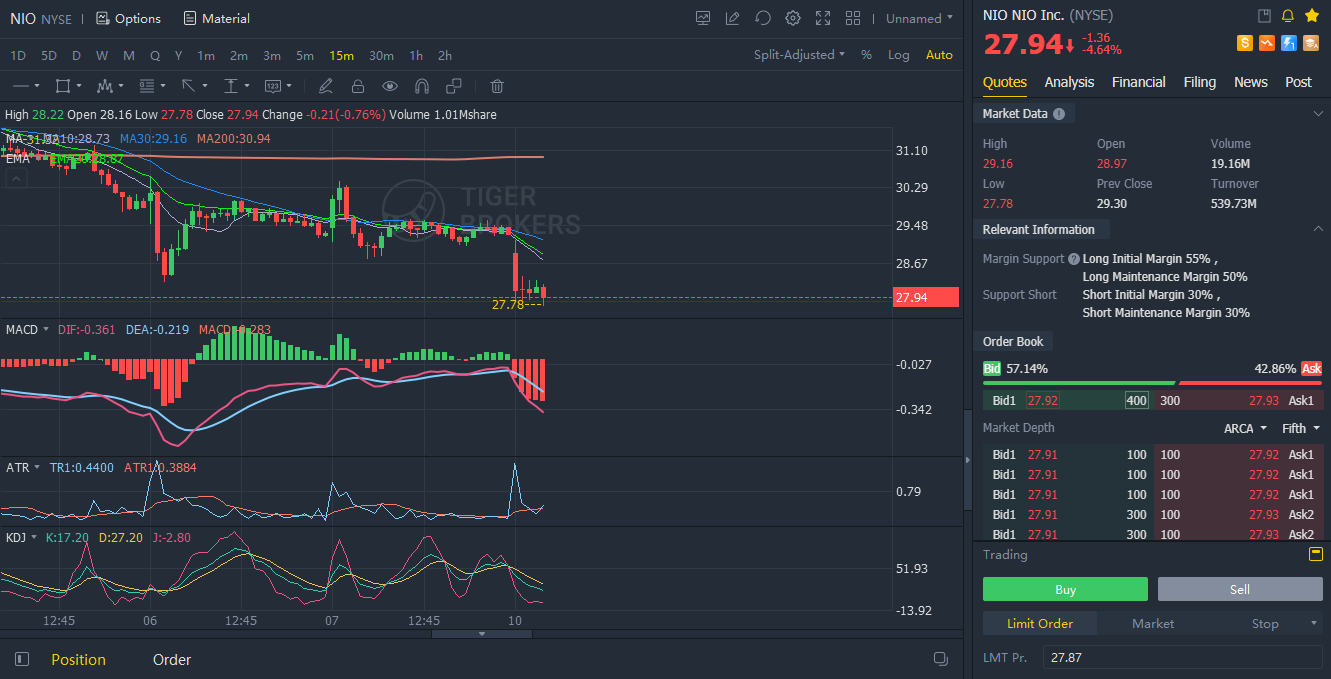Image resolution: width=1331 pixels, height=679 pixels.
Task: Click the Market Data info icon
Action: [1059, 114]
